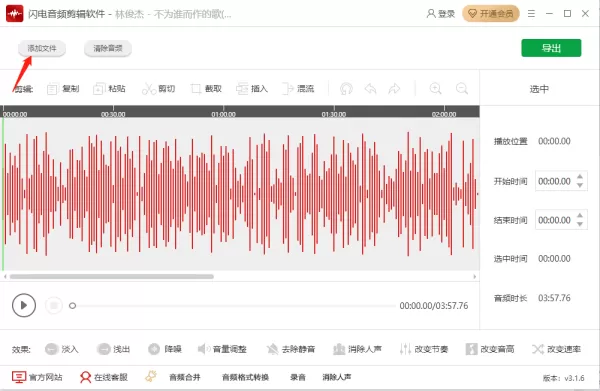Screen dimensions: 600x391
Task: Open the 音频合并 audio merge tool
Action: tap(185, 377)
